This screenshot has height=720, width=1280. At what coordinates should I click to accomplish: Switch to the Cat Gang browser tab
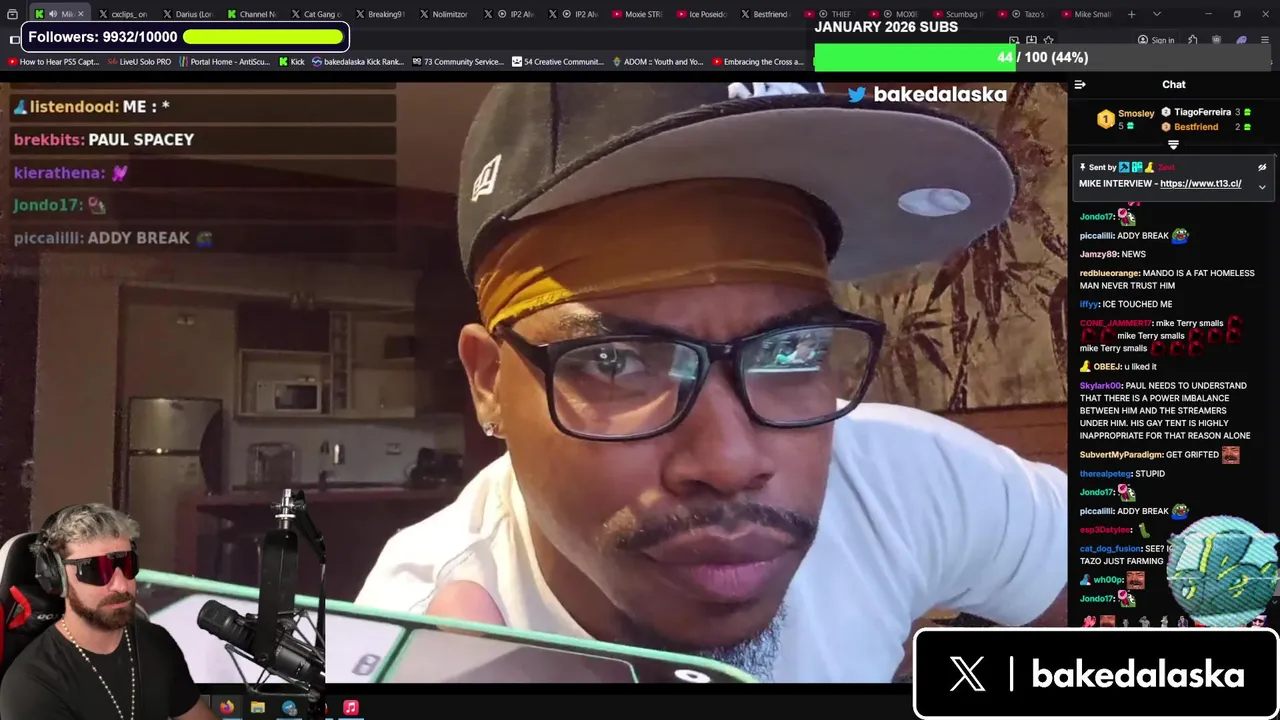tap(314, 14)
